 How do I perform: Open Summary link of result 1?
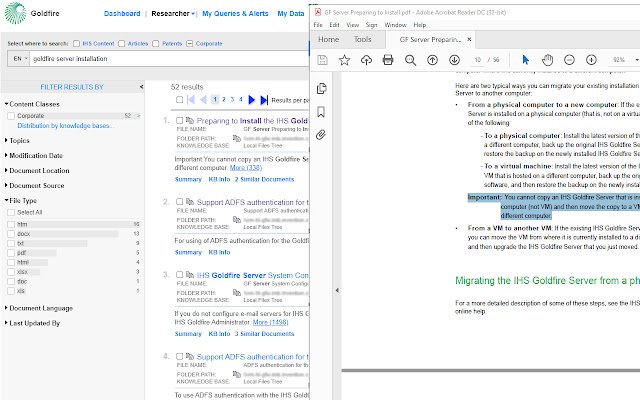point(188,179)
